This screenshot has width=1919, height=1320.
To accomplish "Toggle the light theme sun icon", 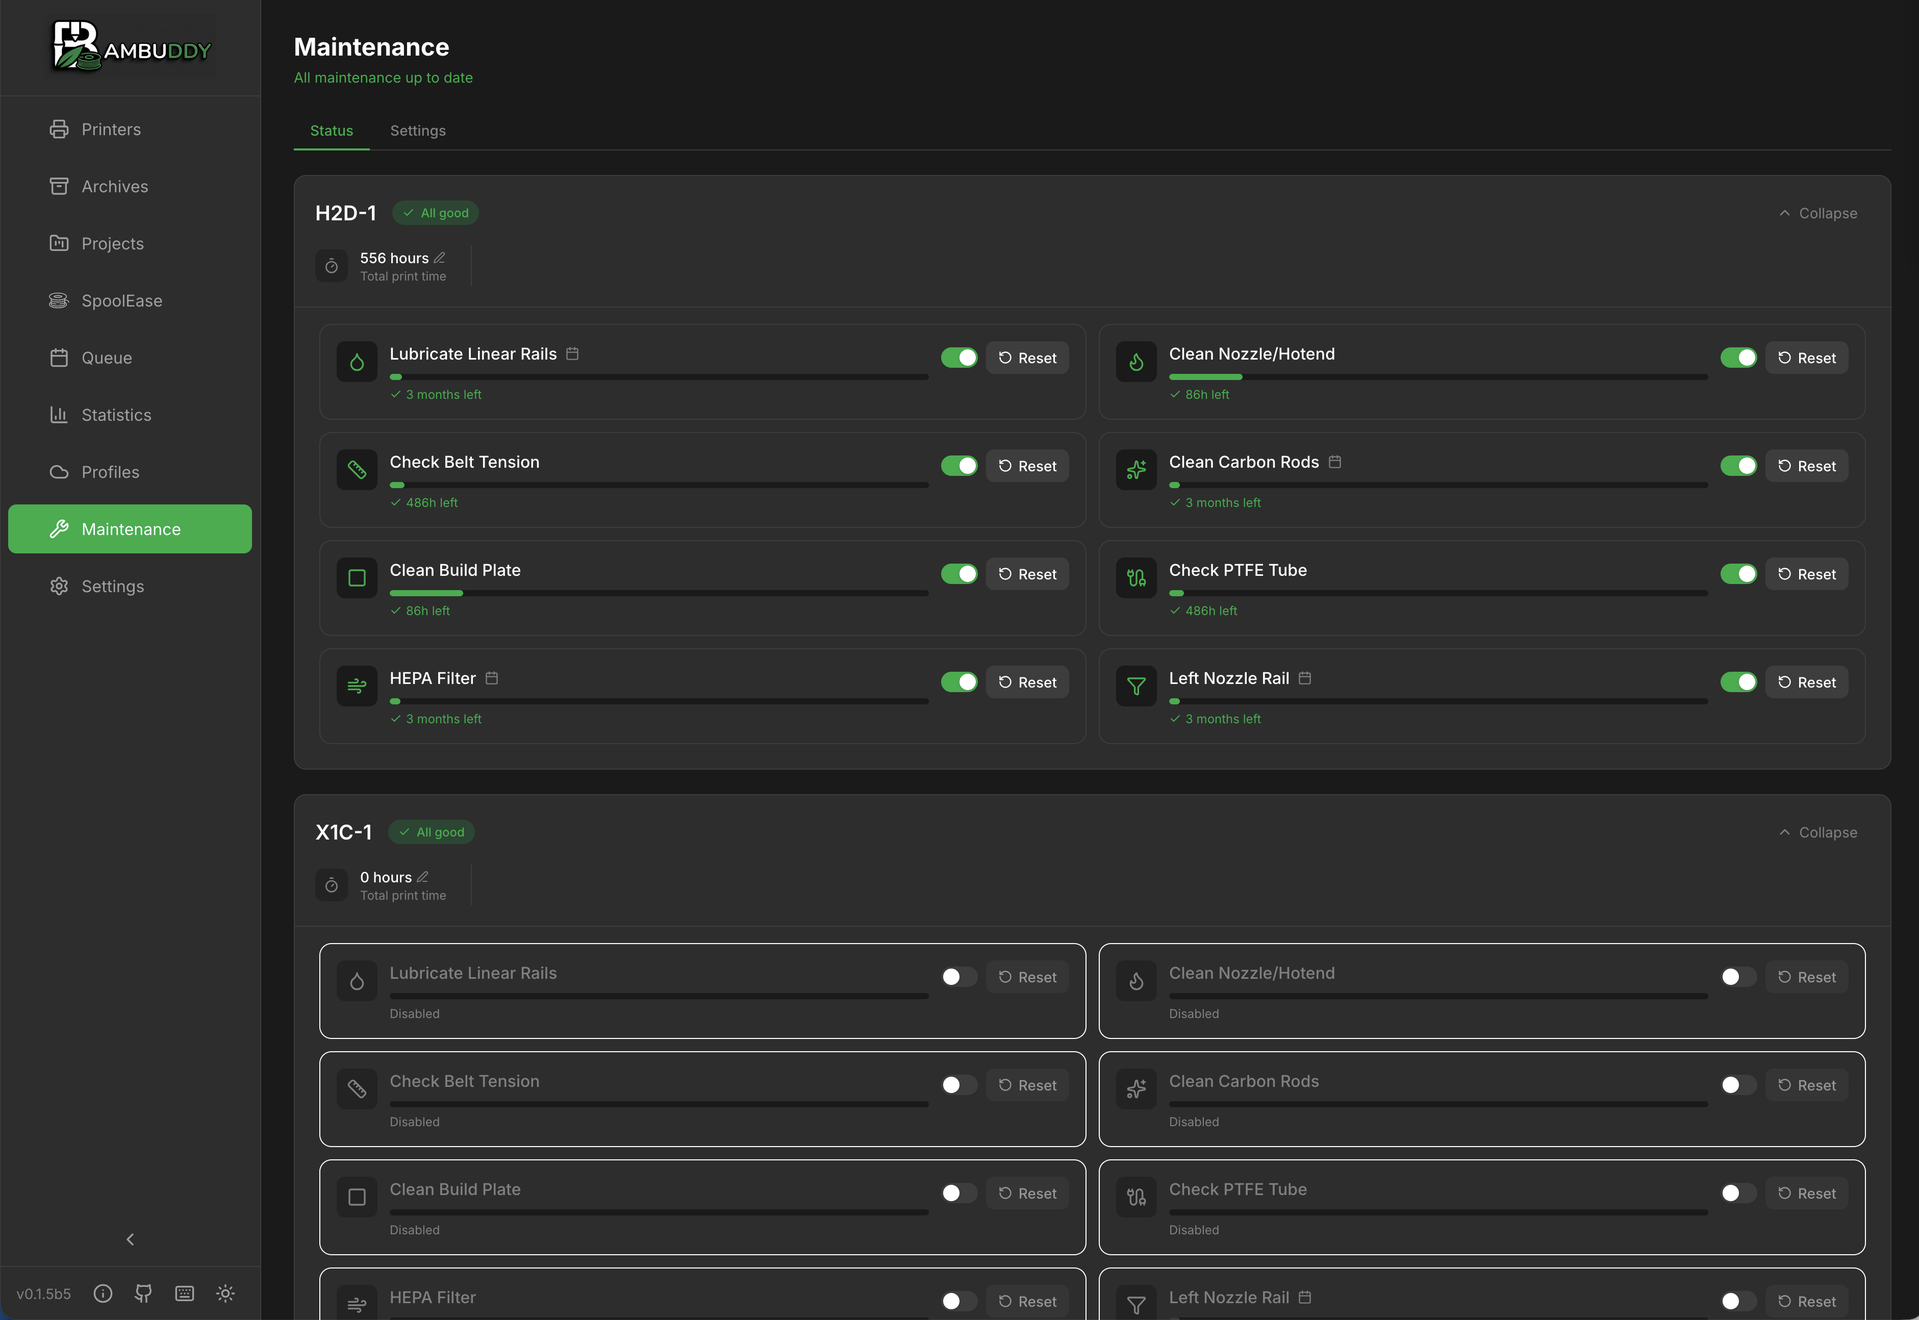I will tap(226, 1293).
